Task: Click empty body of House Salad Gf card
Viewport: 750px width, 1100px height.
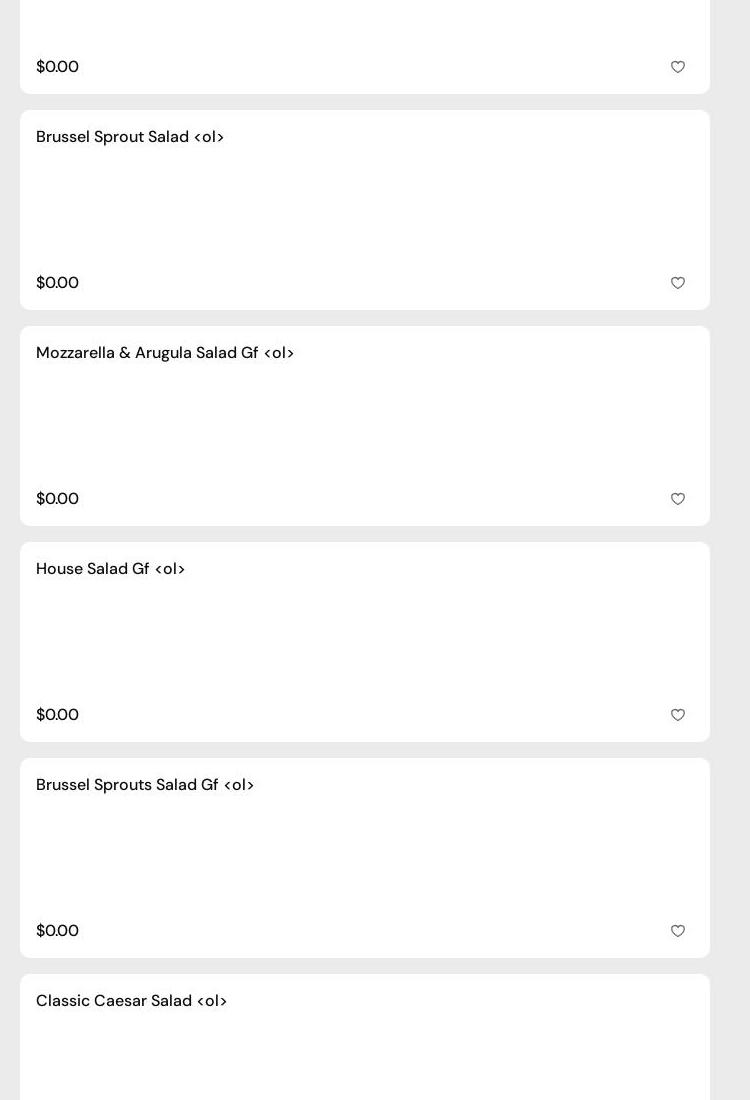Action: click(x=365, y=642)
